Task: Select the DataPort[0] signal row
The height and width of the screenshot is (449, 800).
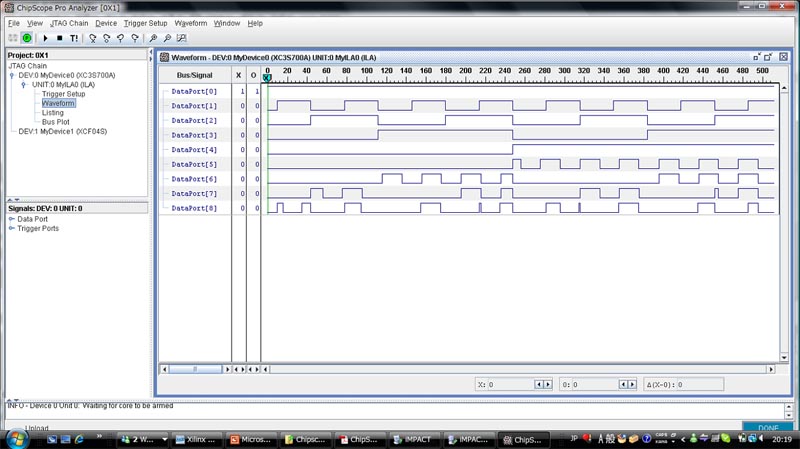Action: click(194, 91)
